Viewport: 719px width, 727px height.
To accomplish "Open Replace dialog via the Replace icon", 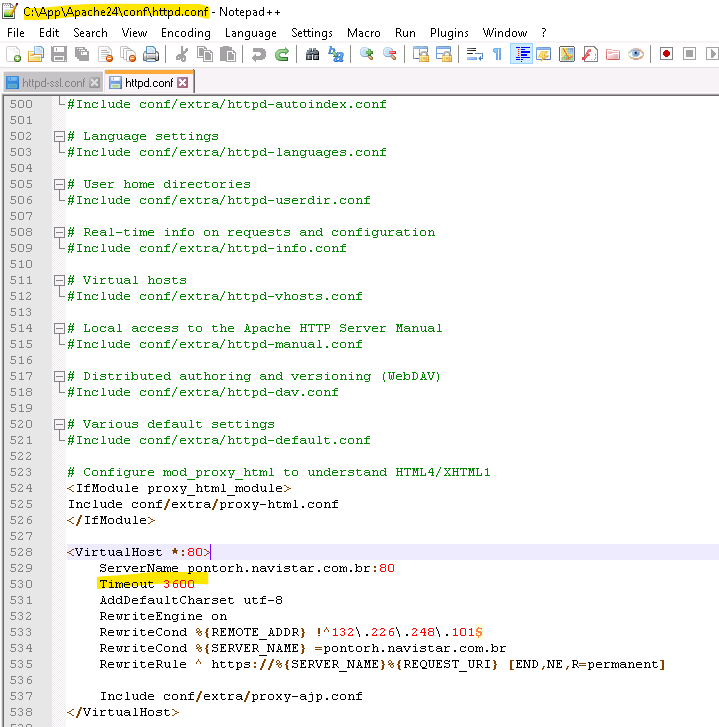I will tap(336, 54).
